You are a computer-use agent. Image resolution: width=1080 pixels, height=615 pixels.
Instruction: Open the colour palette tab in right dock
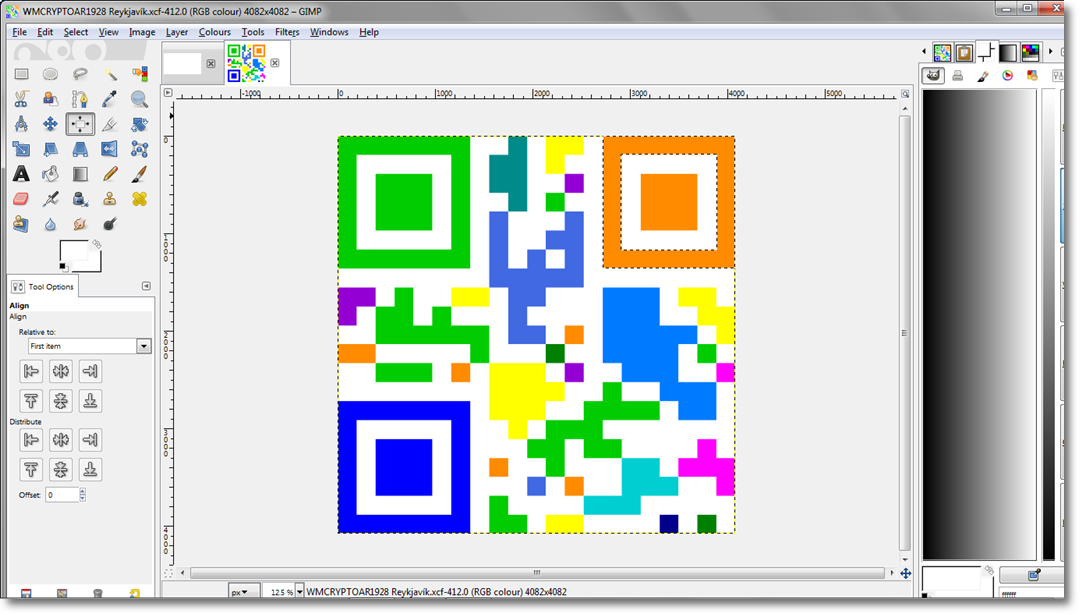(x=1030, y=52)
